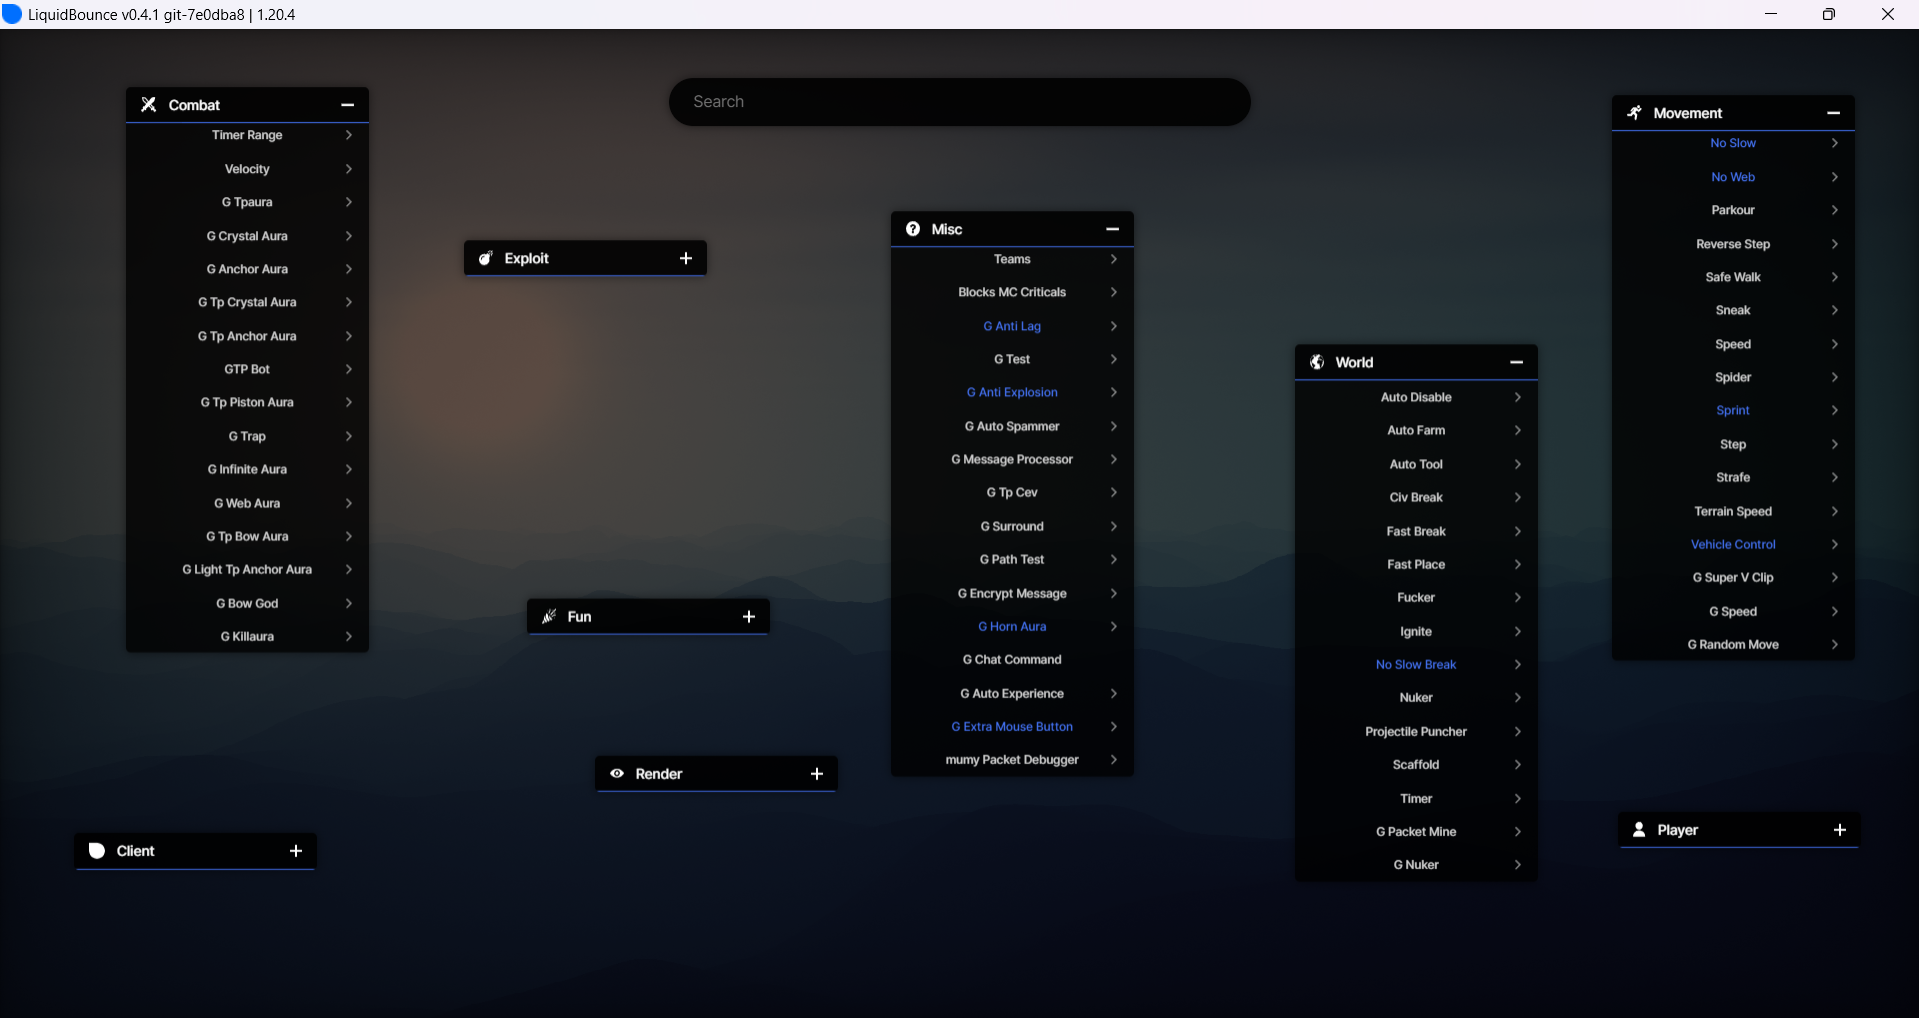Expand the Velocity settings arrow
1919x1018 pixels.
point(349,169)
